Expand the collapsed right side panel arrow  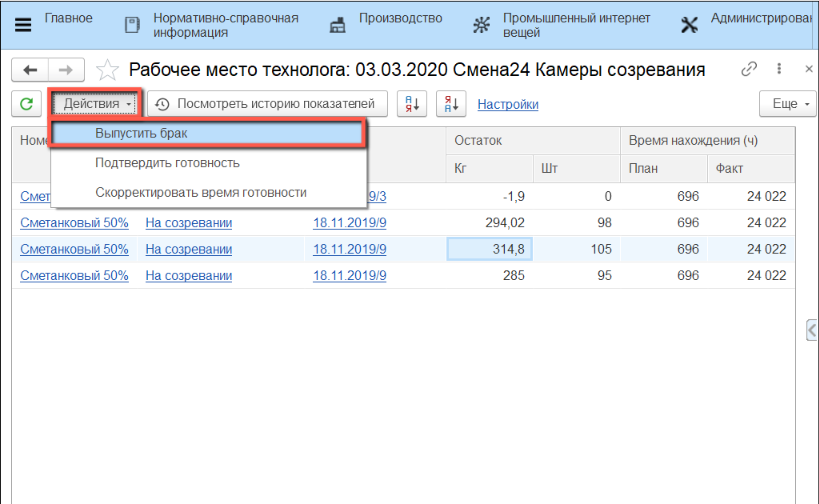pyautogui.click(x=812, y=330)
